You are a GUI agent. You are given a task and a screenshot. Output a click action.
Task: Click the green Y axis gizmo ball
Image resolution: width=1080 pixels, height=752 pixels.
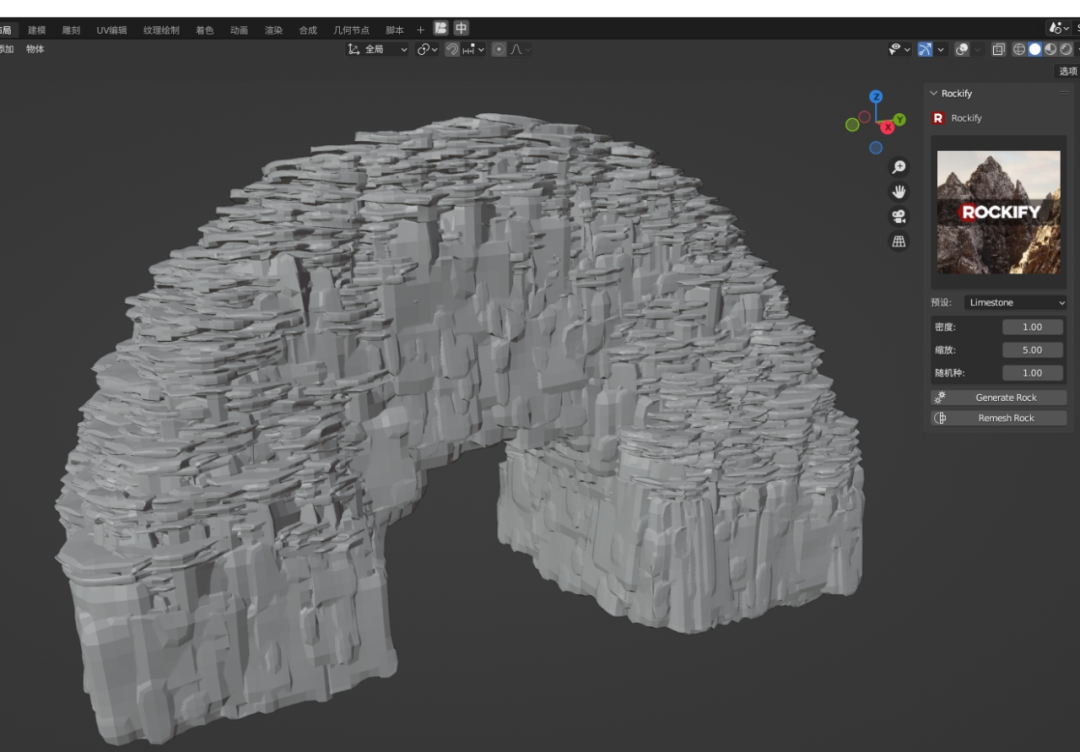899,120
